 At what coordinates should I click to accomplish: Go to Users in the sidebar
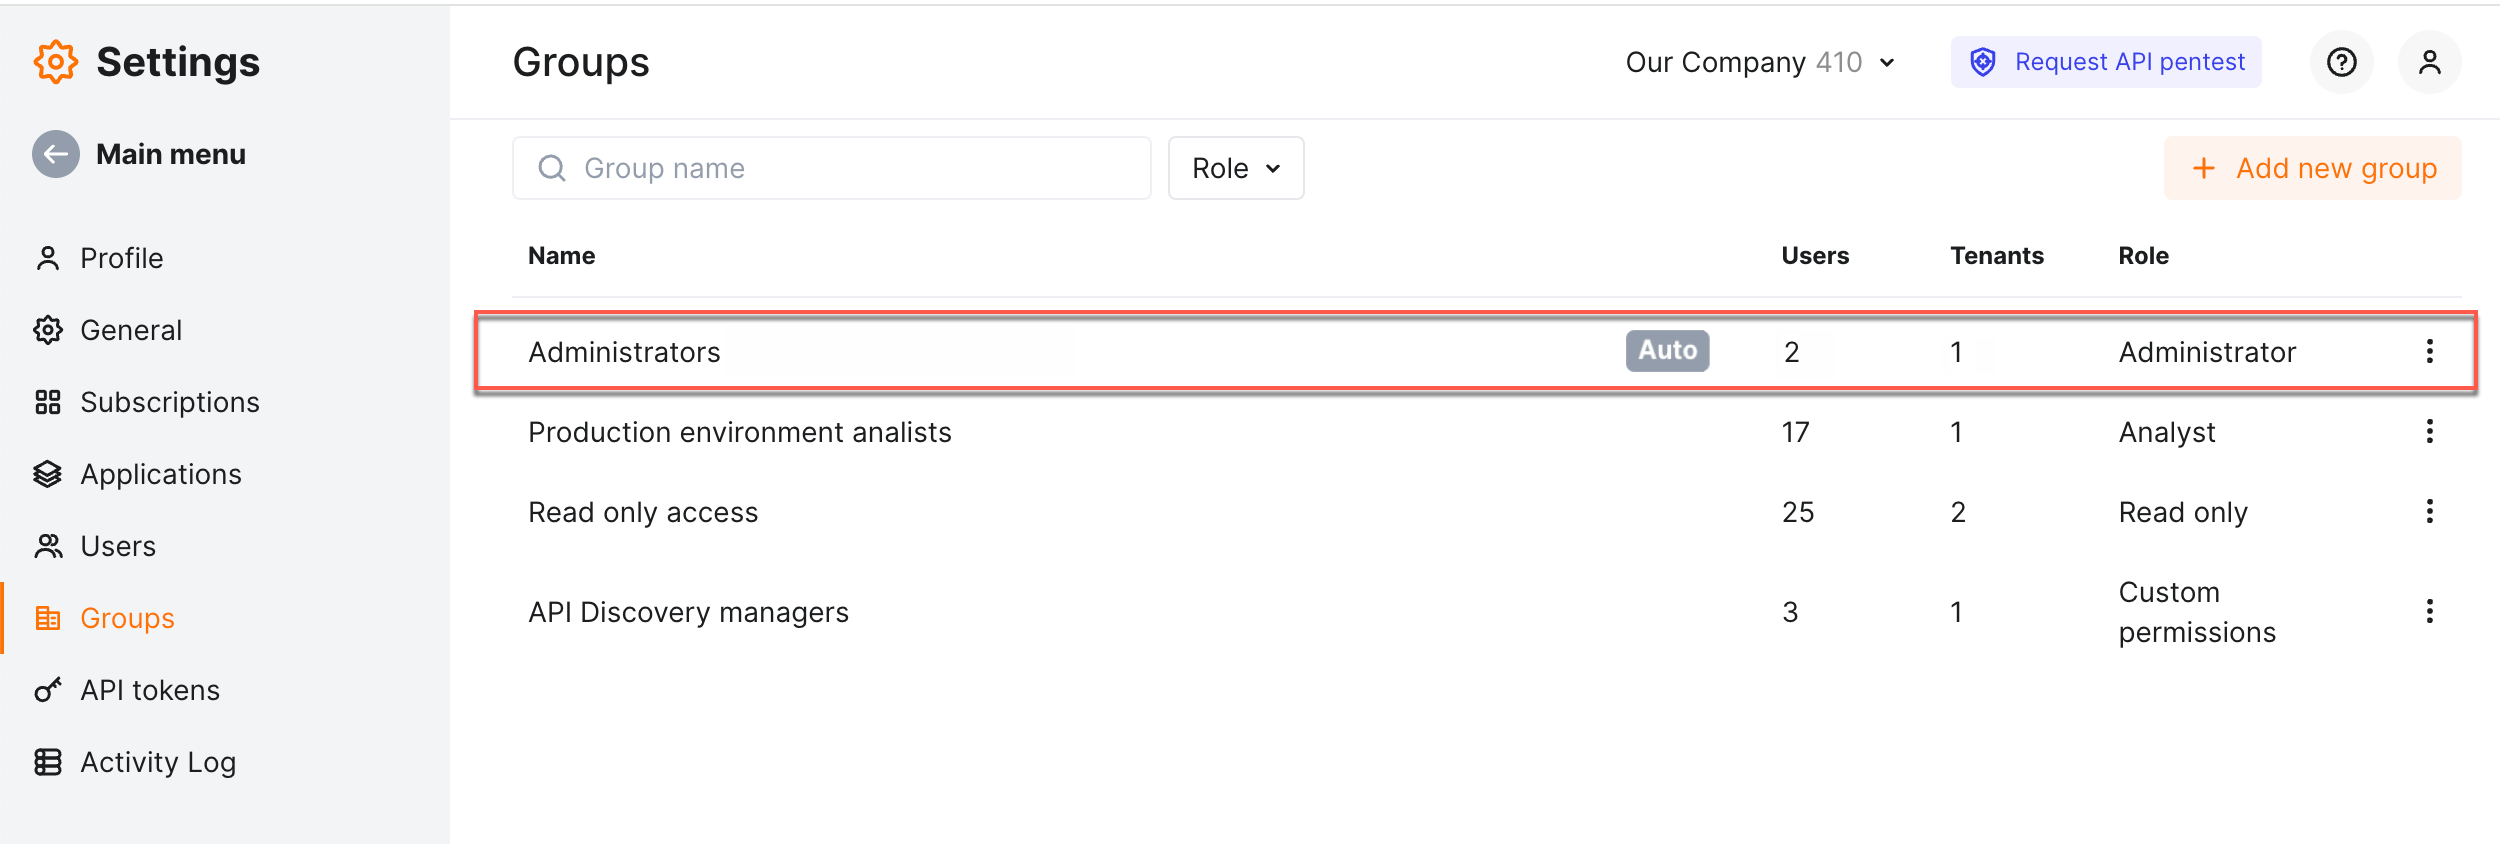118,546
